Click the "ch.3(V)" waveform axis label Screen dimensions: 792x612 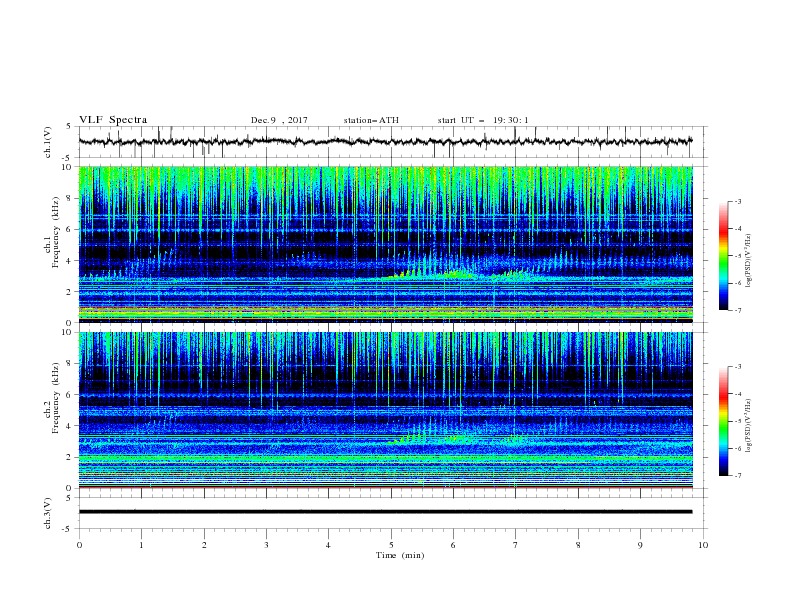[48, 513]
